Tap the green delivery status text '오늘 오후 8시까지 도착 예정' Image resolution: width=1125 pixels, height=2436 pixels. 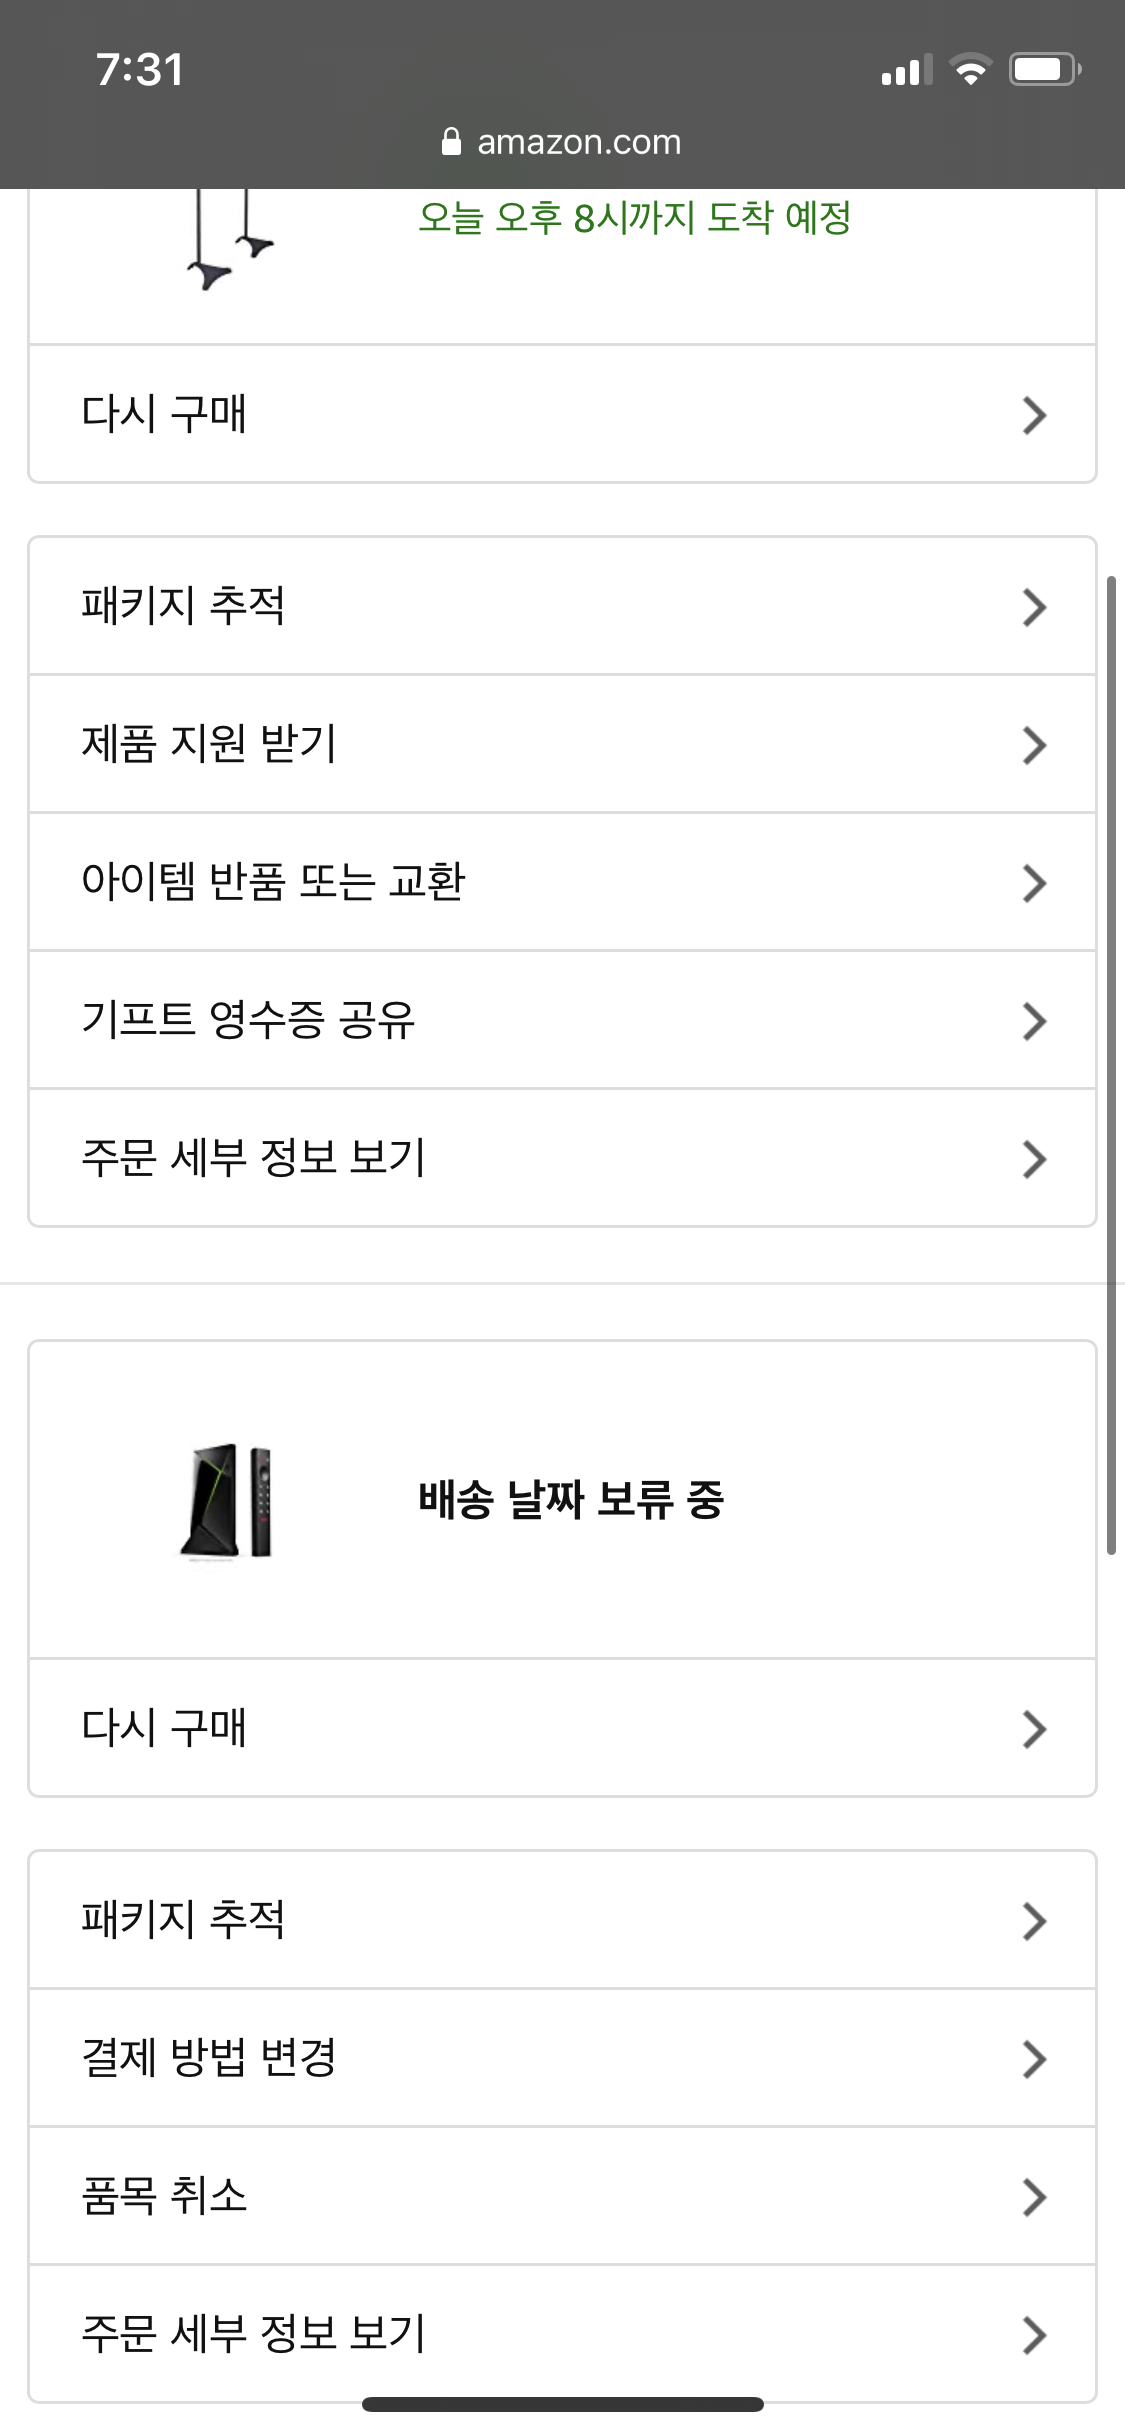click(634, 218)
